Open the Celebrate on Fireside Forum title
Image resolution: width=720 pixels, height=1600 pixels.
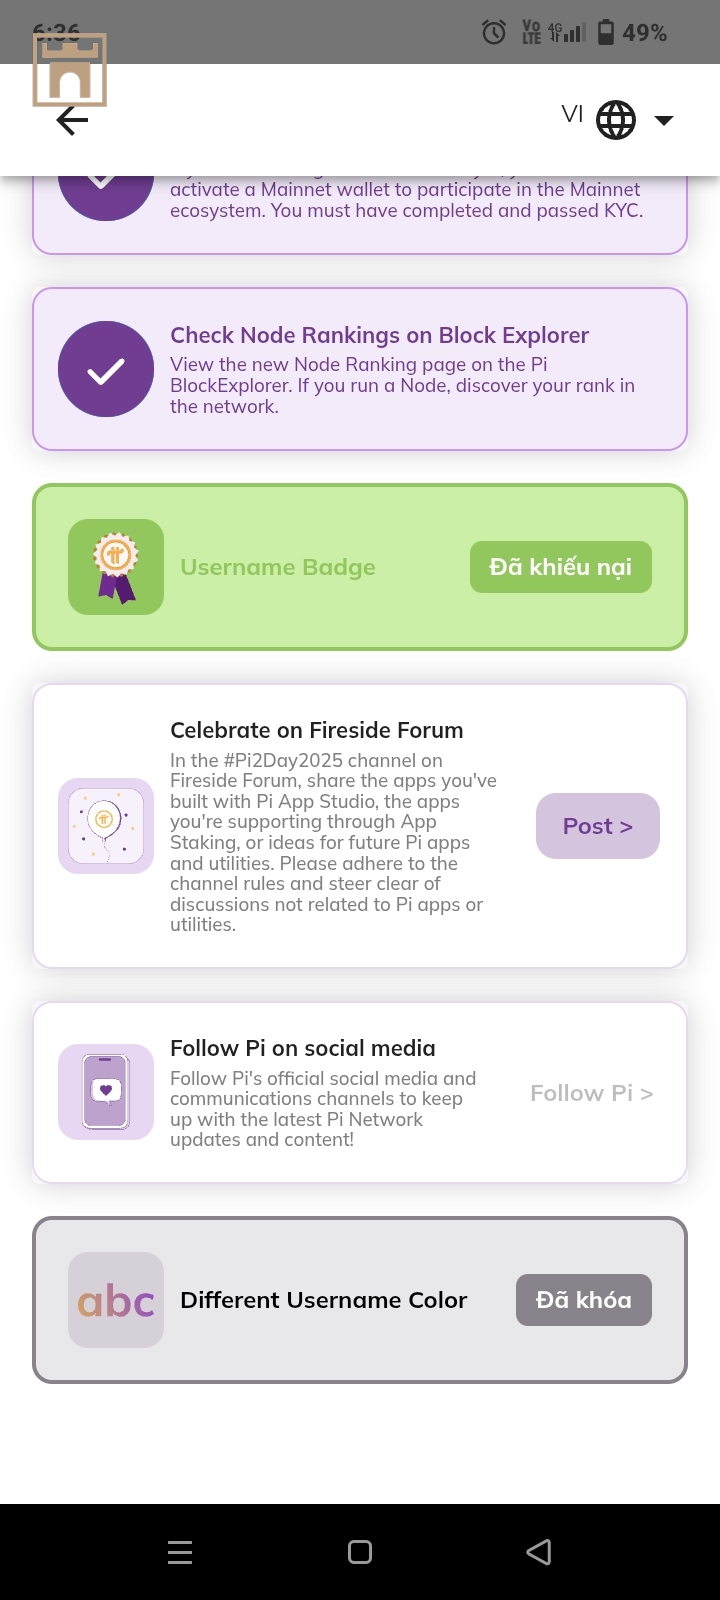pos(317,730)
